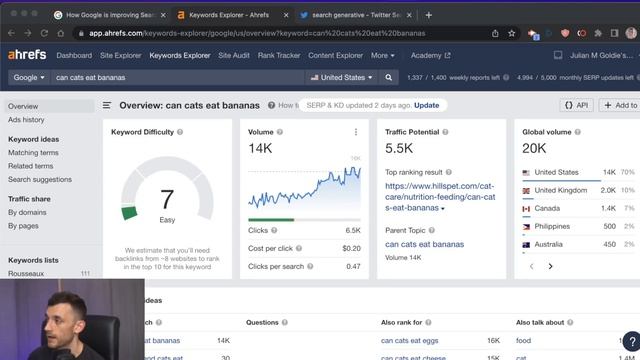This screenshot has width=640, height=360.
Task: Open the parent topic can cats eat bananas link
Action: [x=424, y=244]
